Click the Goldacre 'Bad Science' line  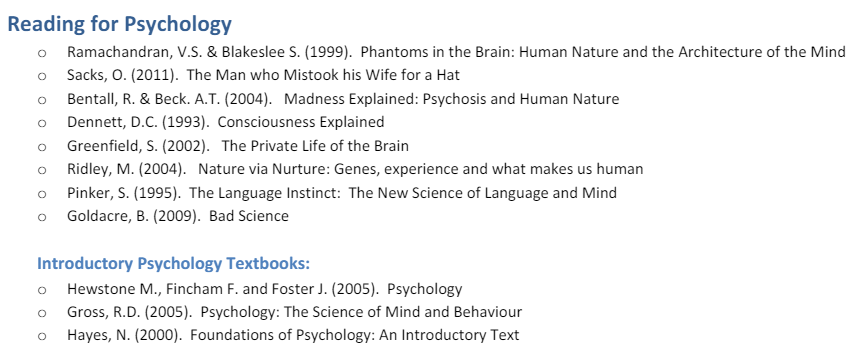coord(178,216)
